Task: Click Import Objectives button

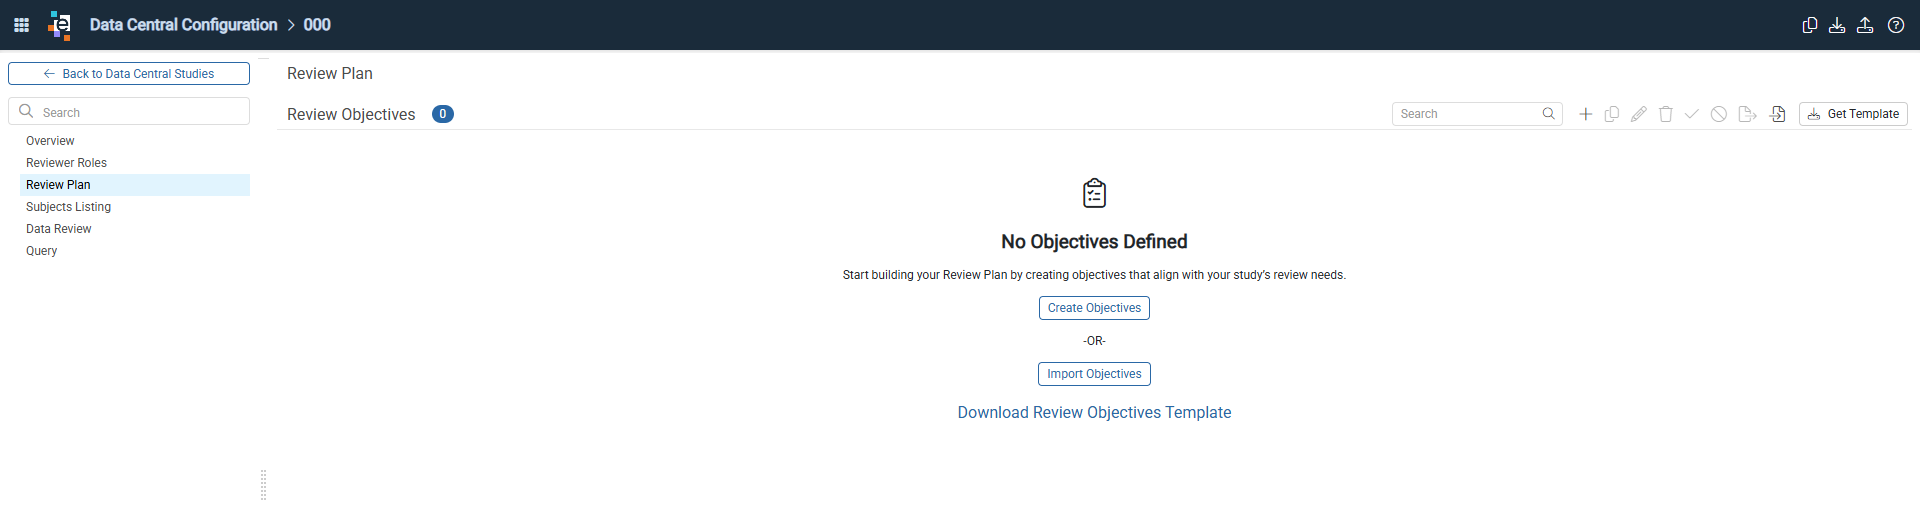Action: pyautogui.click(x=1094, y=374)
